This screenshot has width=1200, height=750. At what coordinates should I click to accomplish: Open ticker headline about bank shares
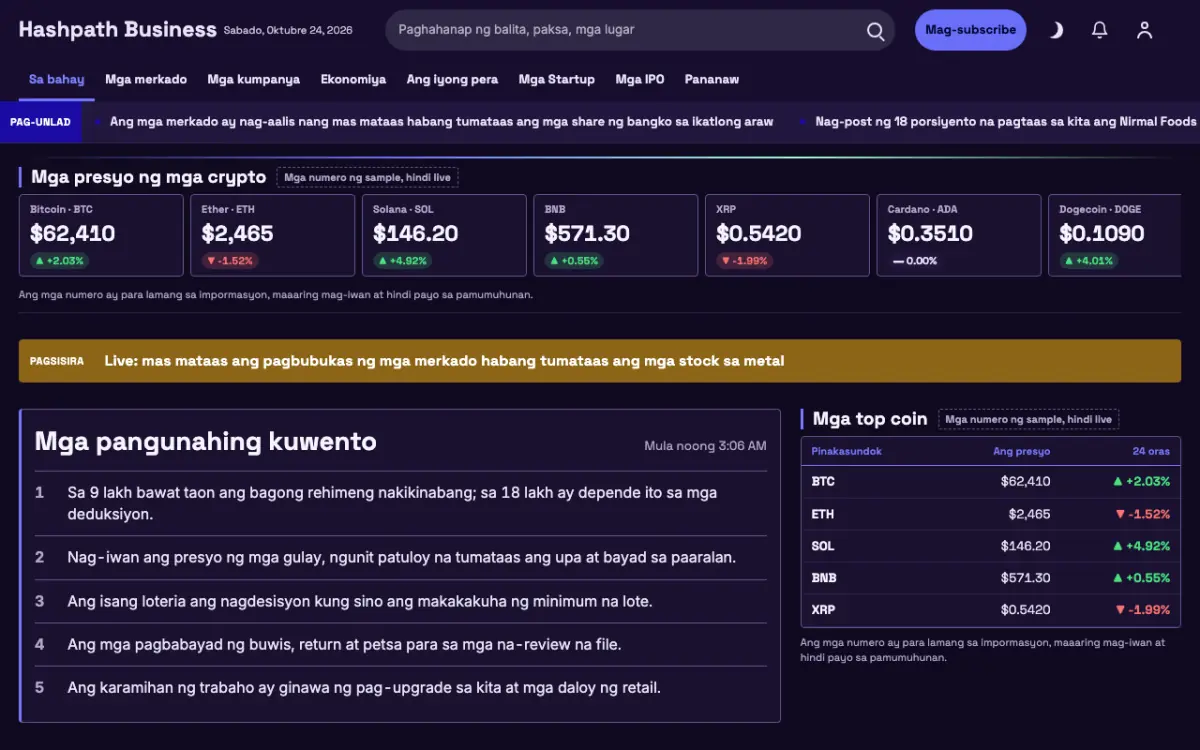coord(441,121)
